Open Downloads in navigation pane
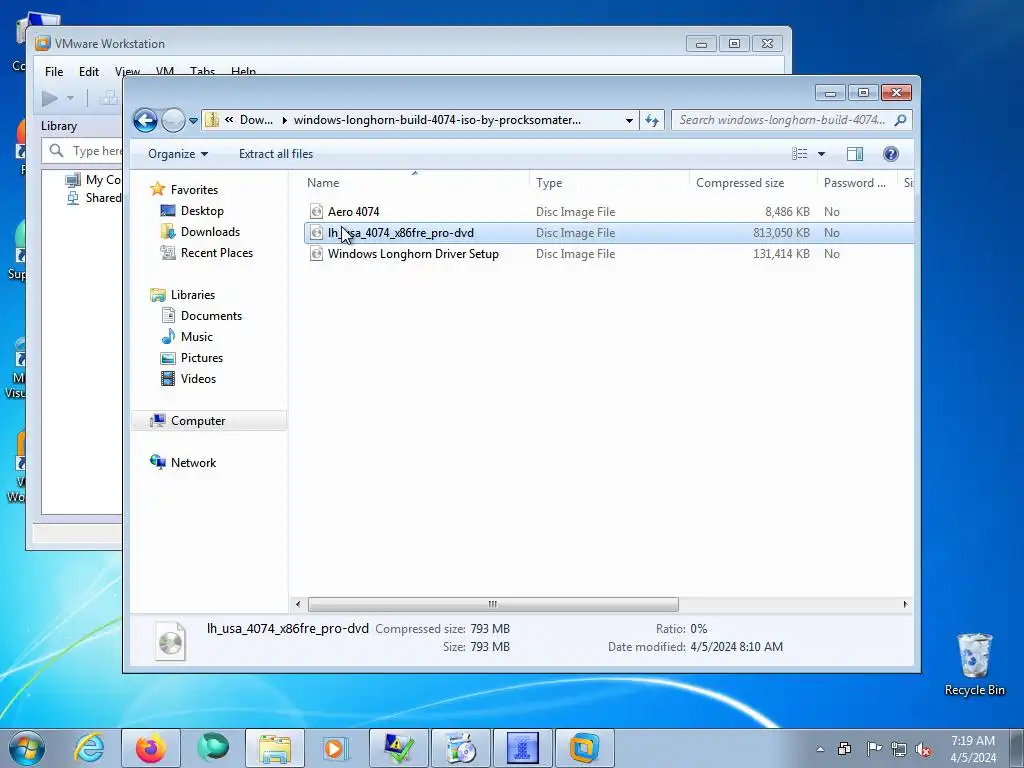1024x768 pixels. (x=210, y=232)
